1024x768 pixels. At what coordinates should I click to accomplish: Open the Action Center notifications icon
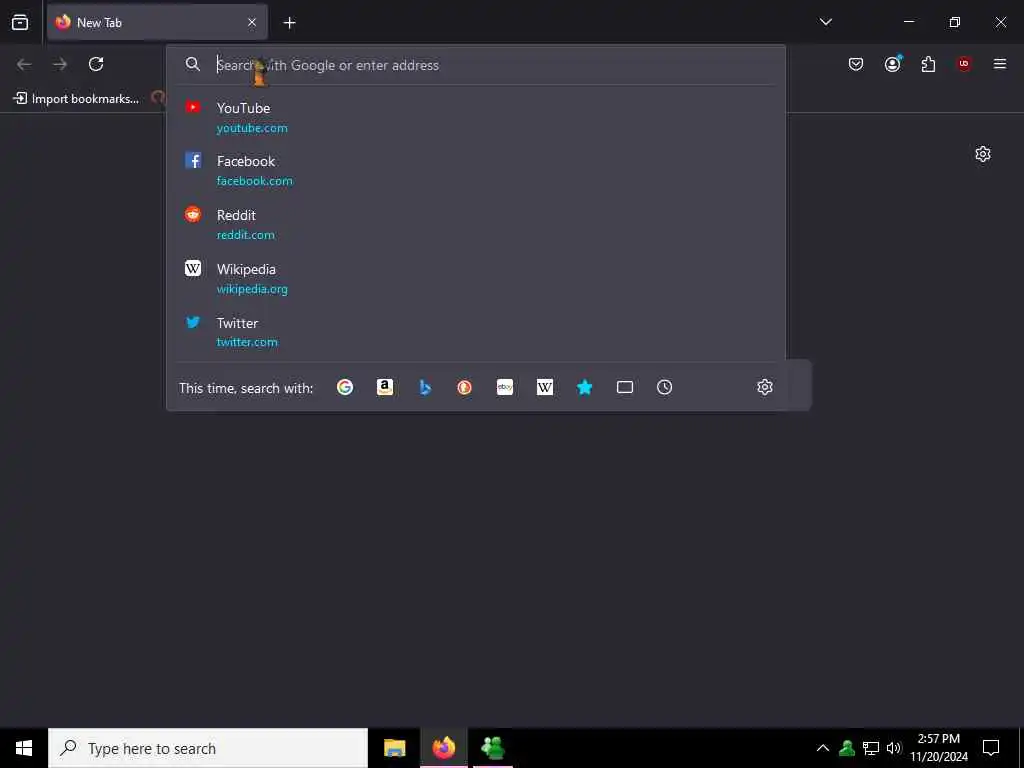(x=991, y=748)
